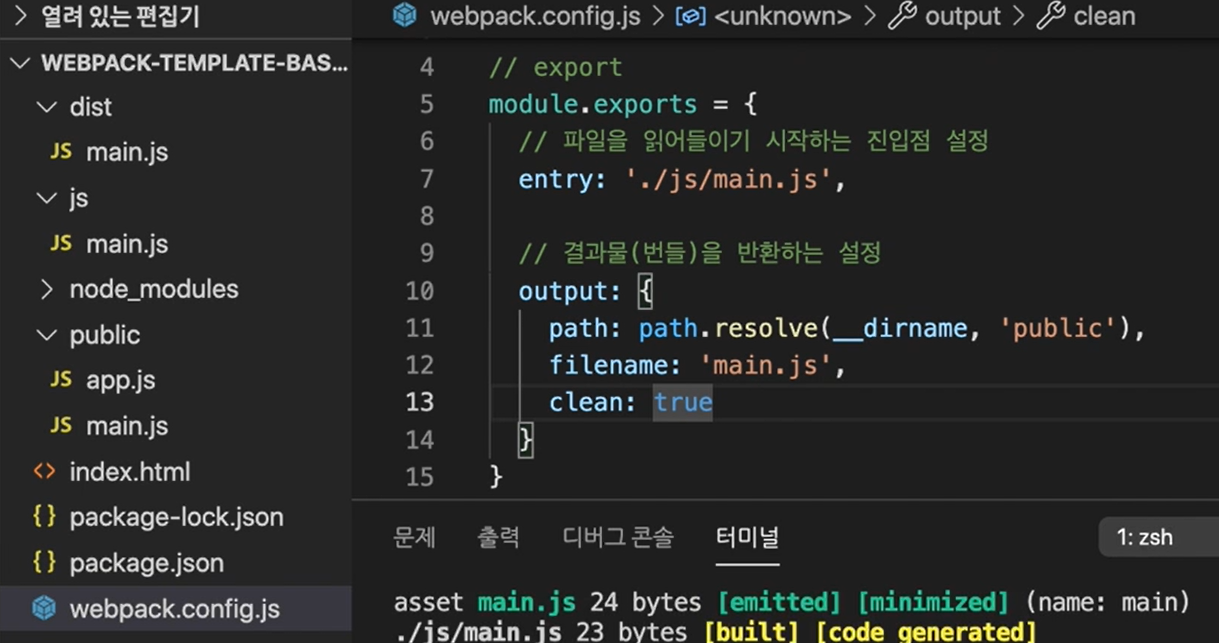This screenshot has height=643, width=1219.
Task: Click output key on line 10
Action: [564, 291]
